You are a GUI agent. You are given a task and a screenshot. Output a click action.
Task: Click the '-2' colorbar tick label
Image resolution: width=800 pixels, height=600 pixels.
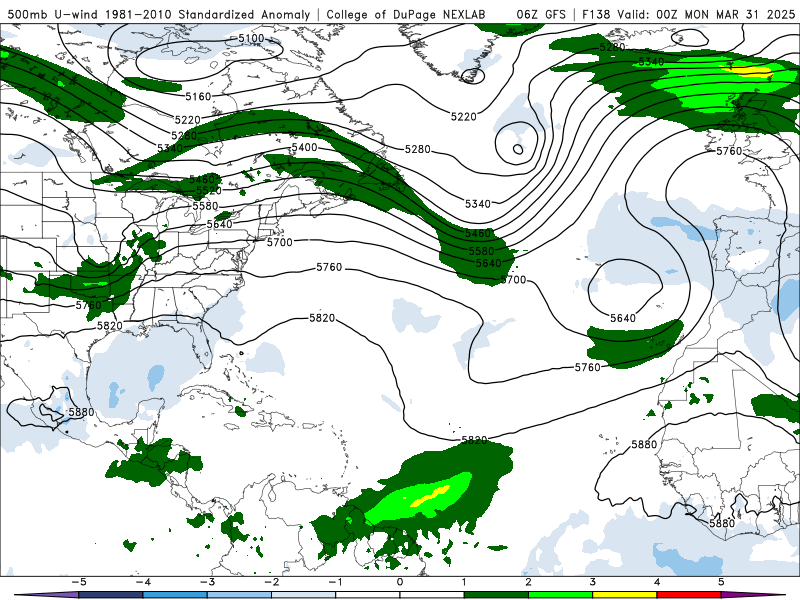tap(271, 582)
